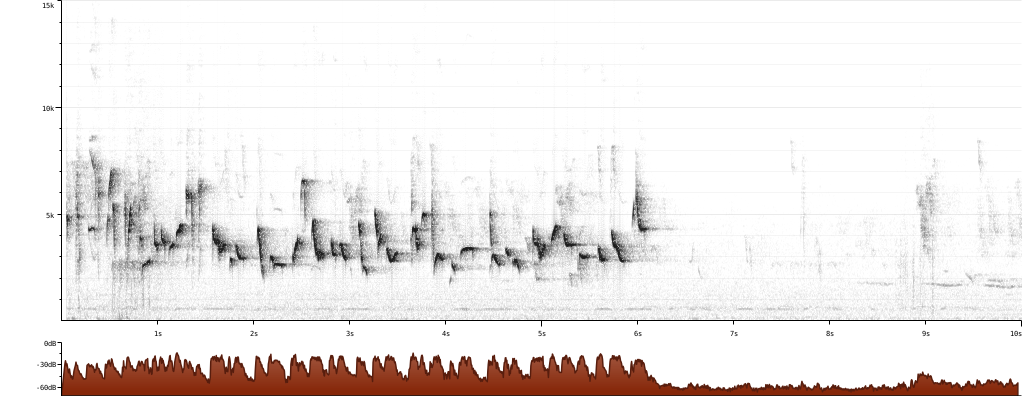1022x396 pixels.
Task: Click the 7s time label
Action: (x=734, y=333)
